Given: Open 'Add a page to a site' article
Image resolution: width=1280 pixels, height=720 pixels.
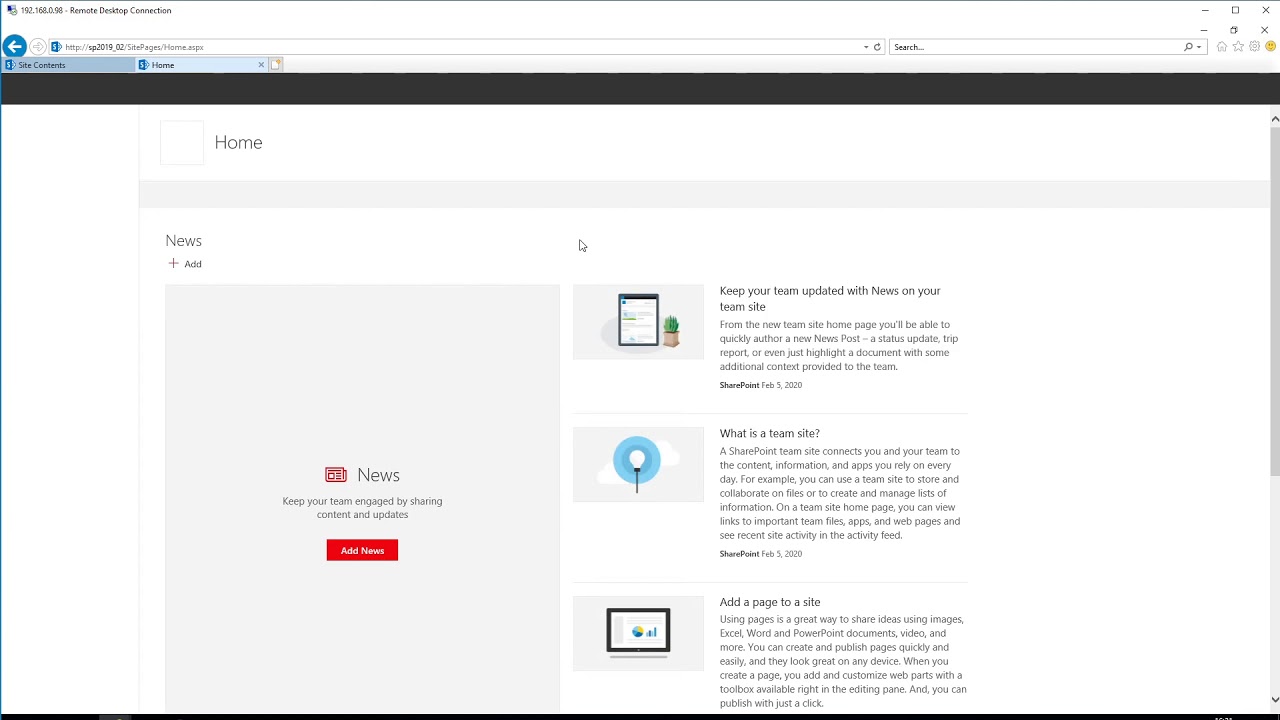Looking at the screenshot, I should coord(770,602).
